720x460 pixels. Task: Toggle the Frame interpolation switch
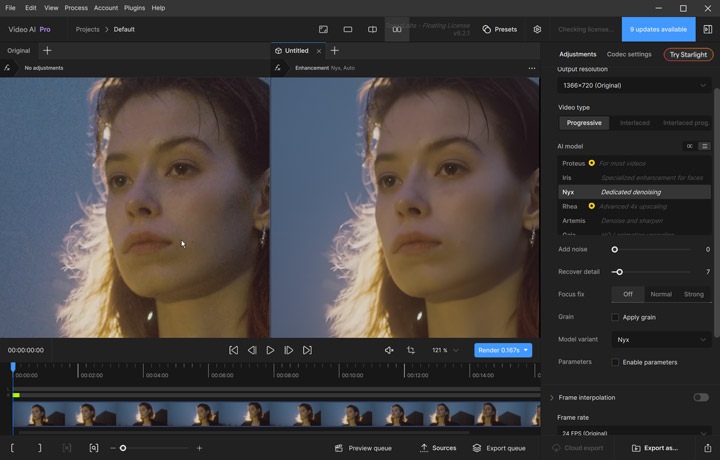click(701, 398)
